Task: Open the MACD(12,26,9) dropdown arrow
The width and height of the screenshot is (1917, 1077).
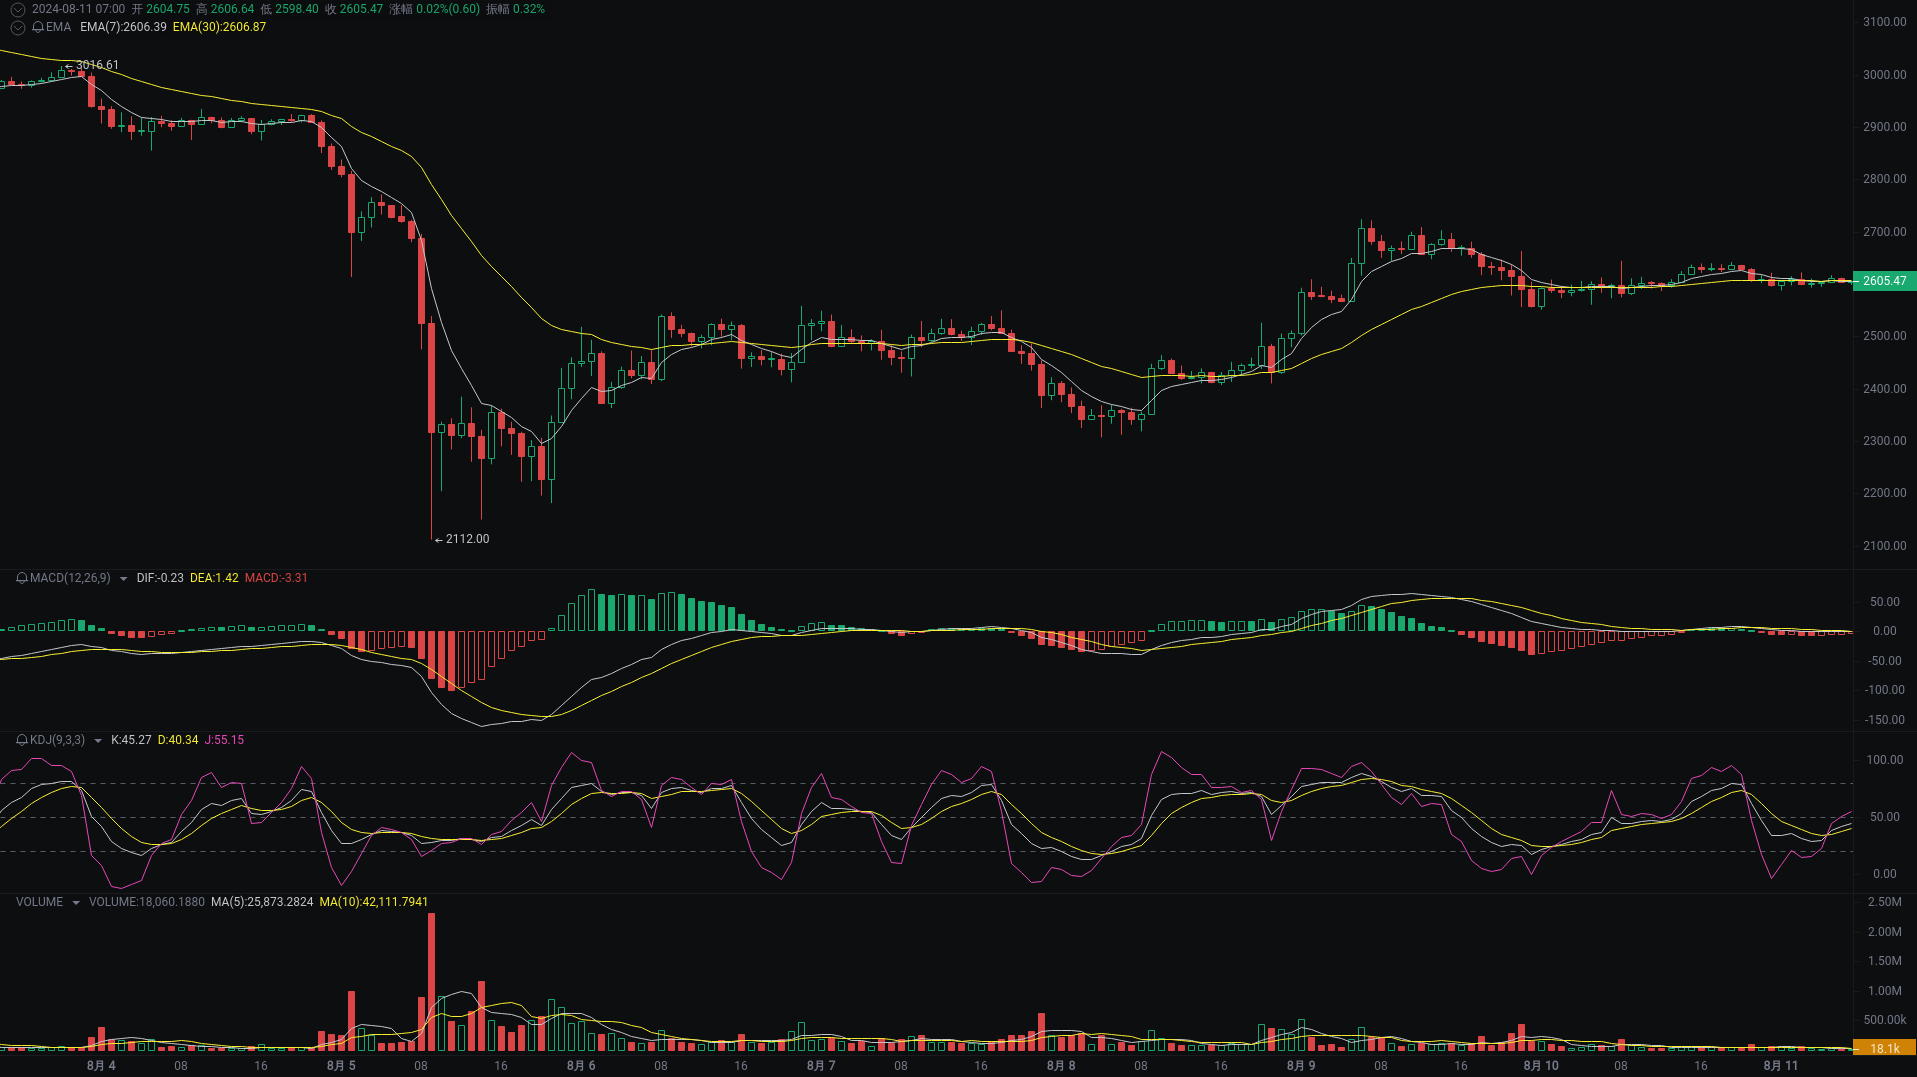Action: coord(123,579)
